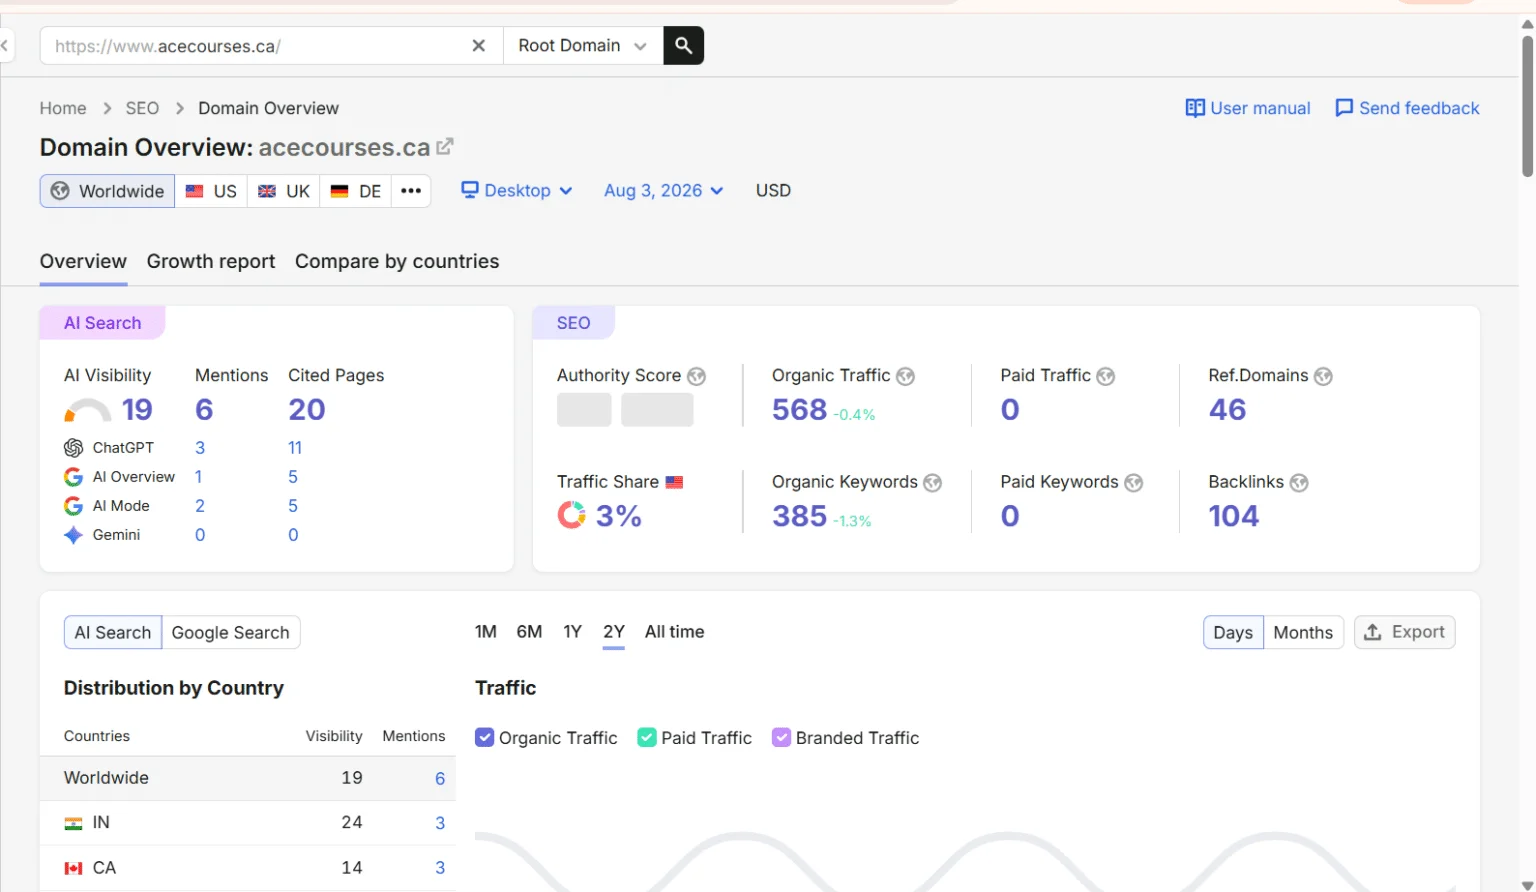This screenshot has width=1536, height=892.
Task: Select the Google Search toggle
Action: pos(231,632)
